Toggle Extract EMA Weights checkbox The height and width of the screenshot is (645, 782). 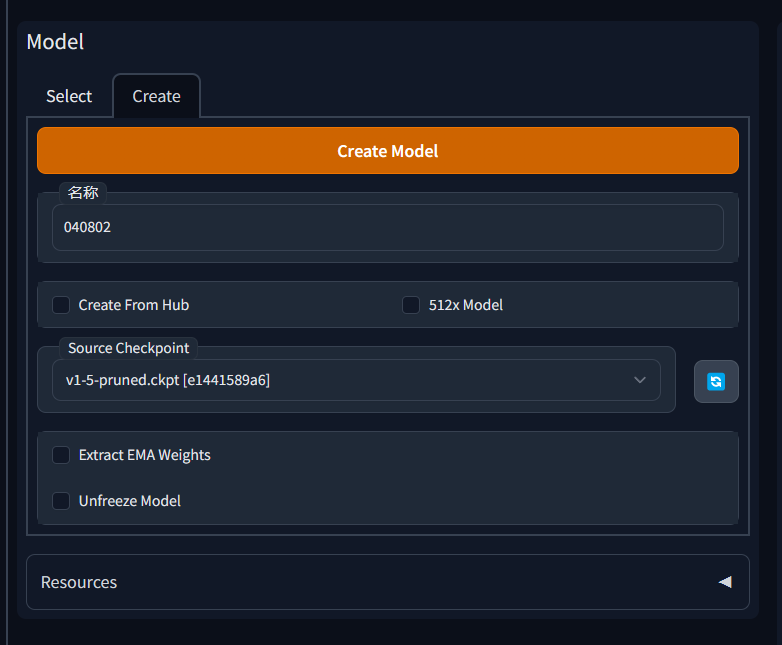[61, 455]
